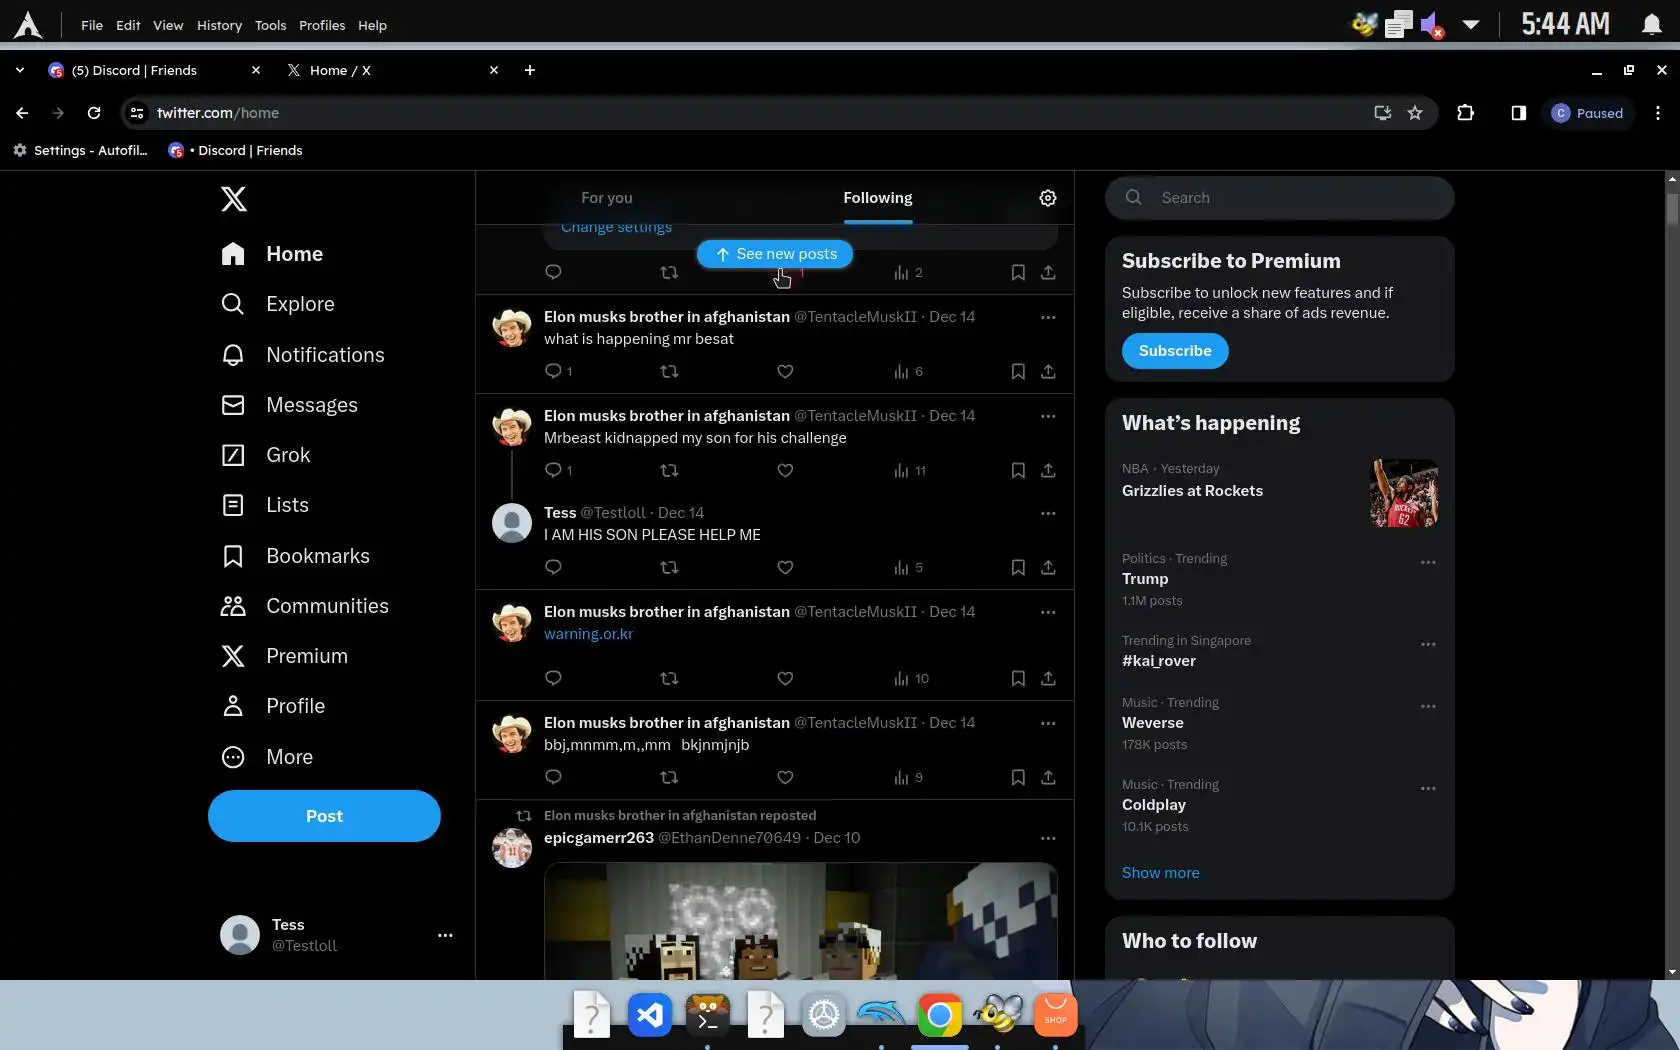
Task: Bookmark the warning.or.kr post
Action: [x=1018, y=678]
